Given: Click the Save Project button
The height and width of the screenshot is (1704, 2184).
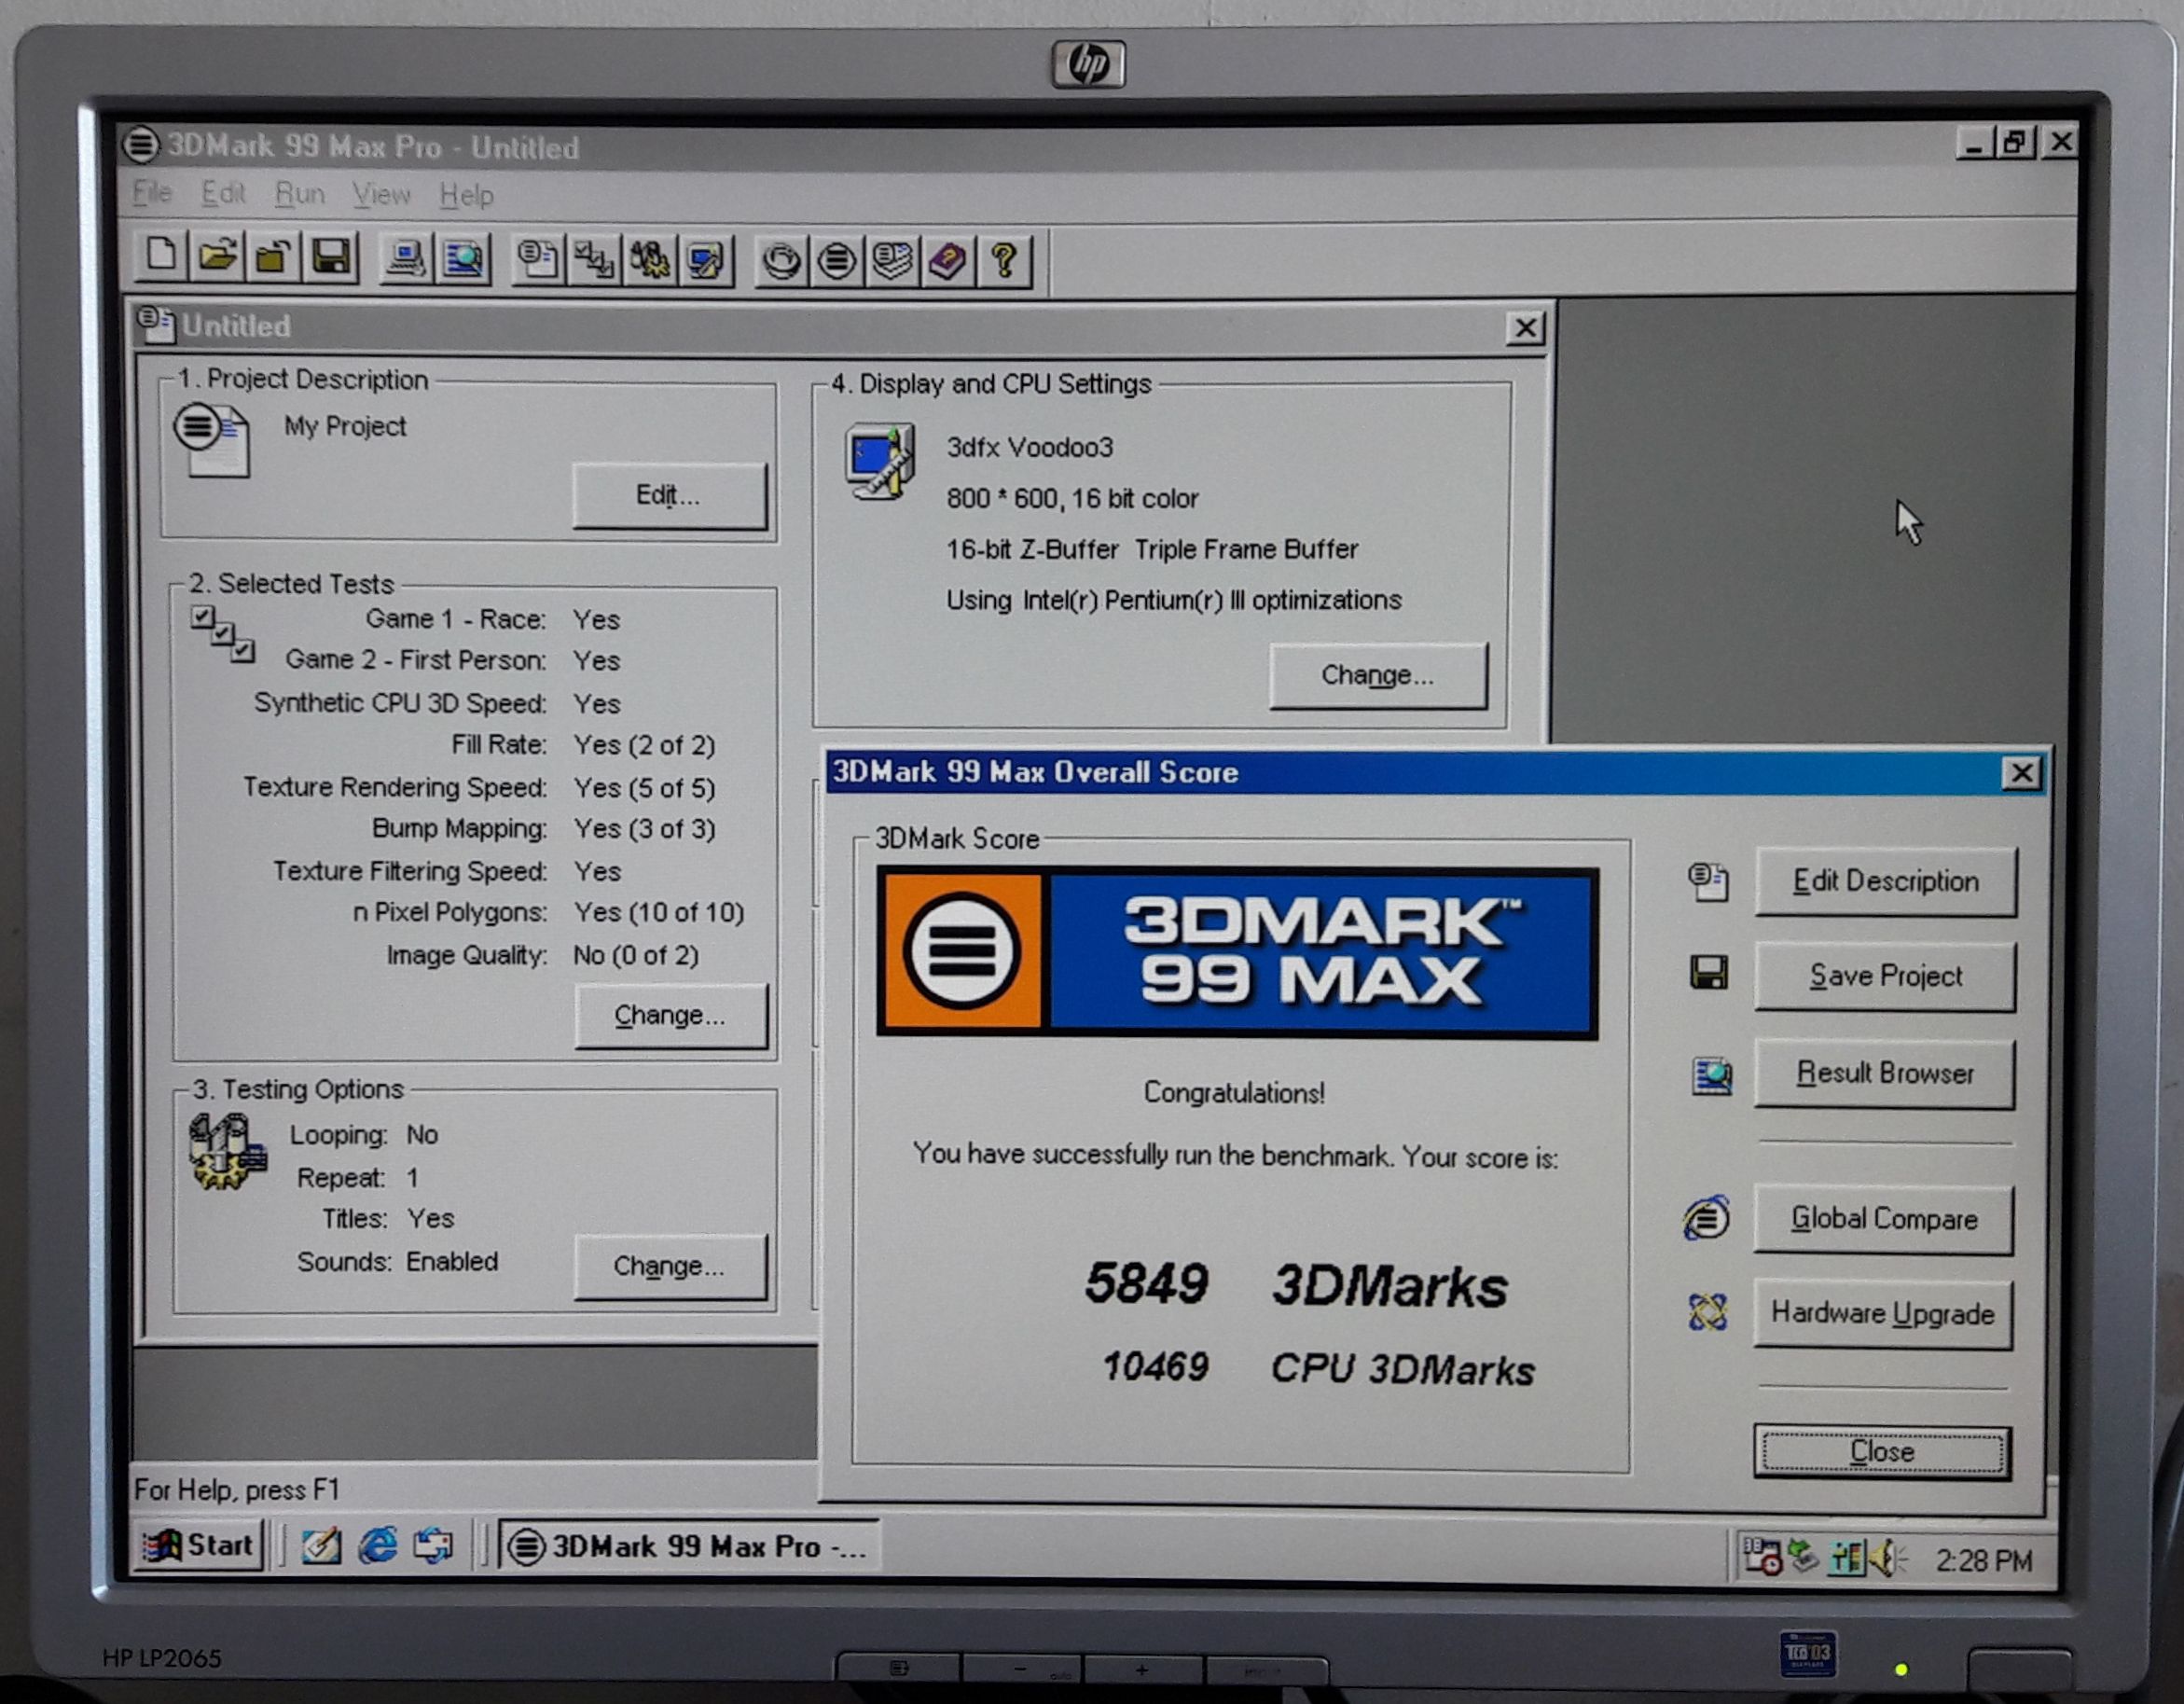Looking at the screenshot, I should tap(1886, 976).
